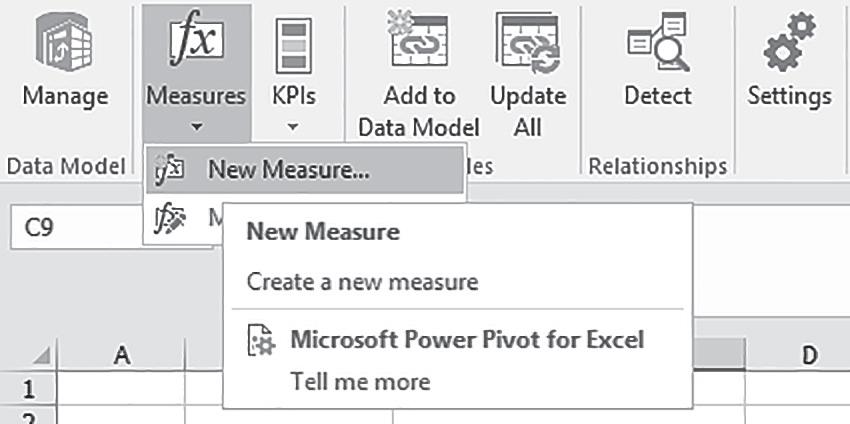The width and height of the screenshot is (850, 424).
Task: Select the New Measure... menu entry
Action: pos(288,171)
